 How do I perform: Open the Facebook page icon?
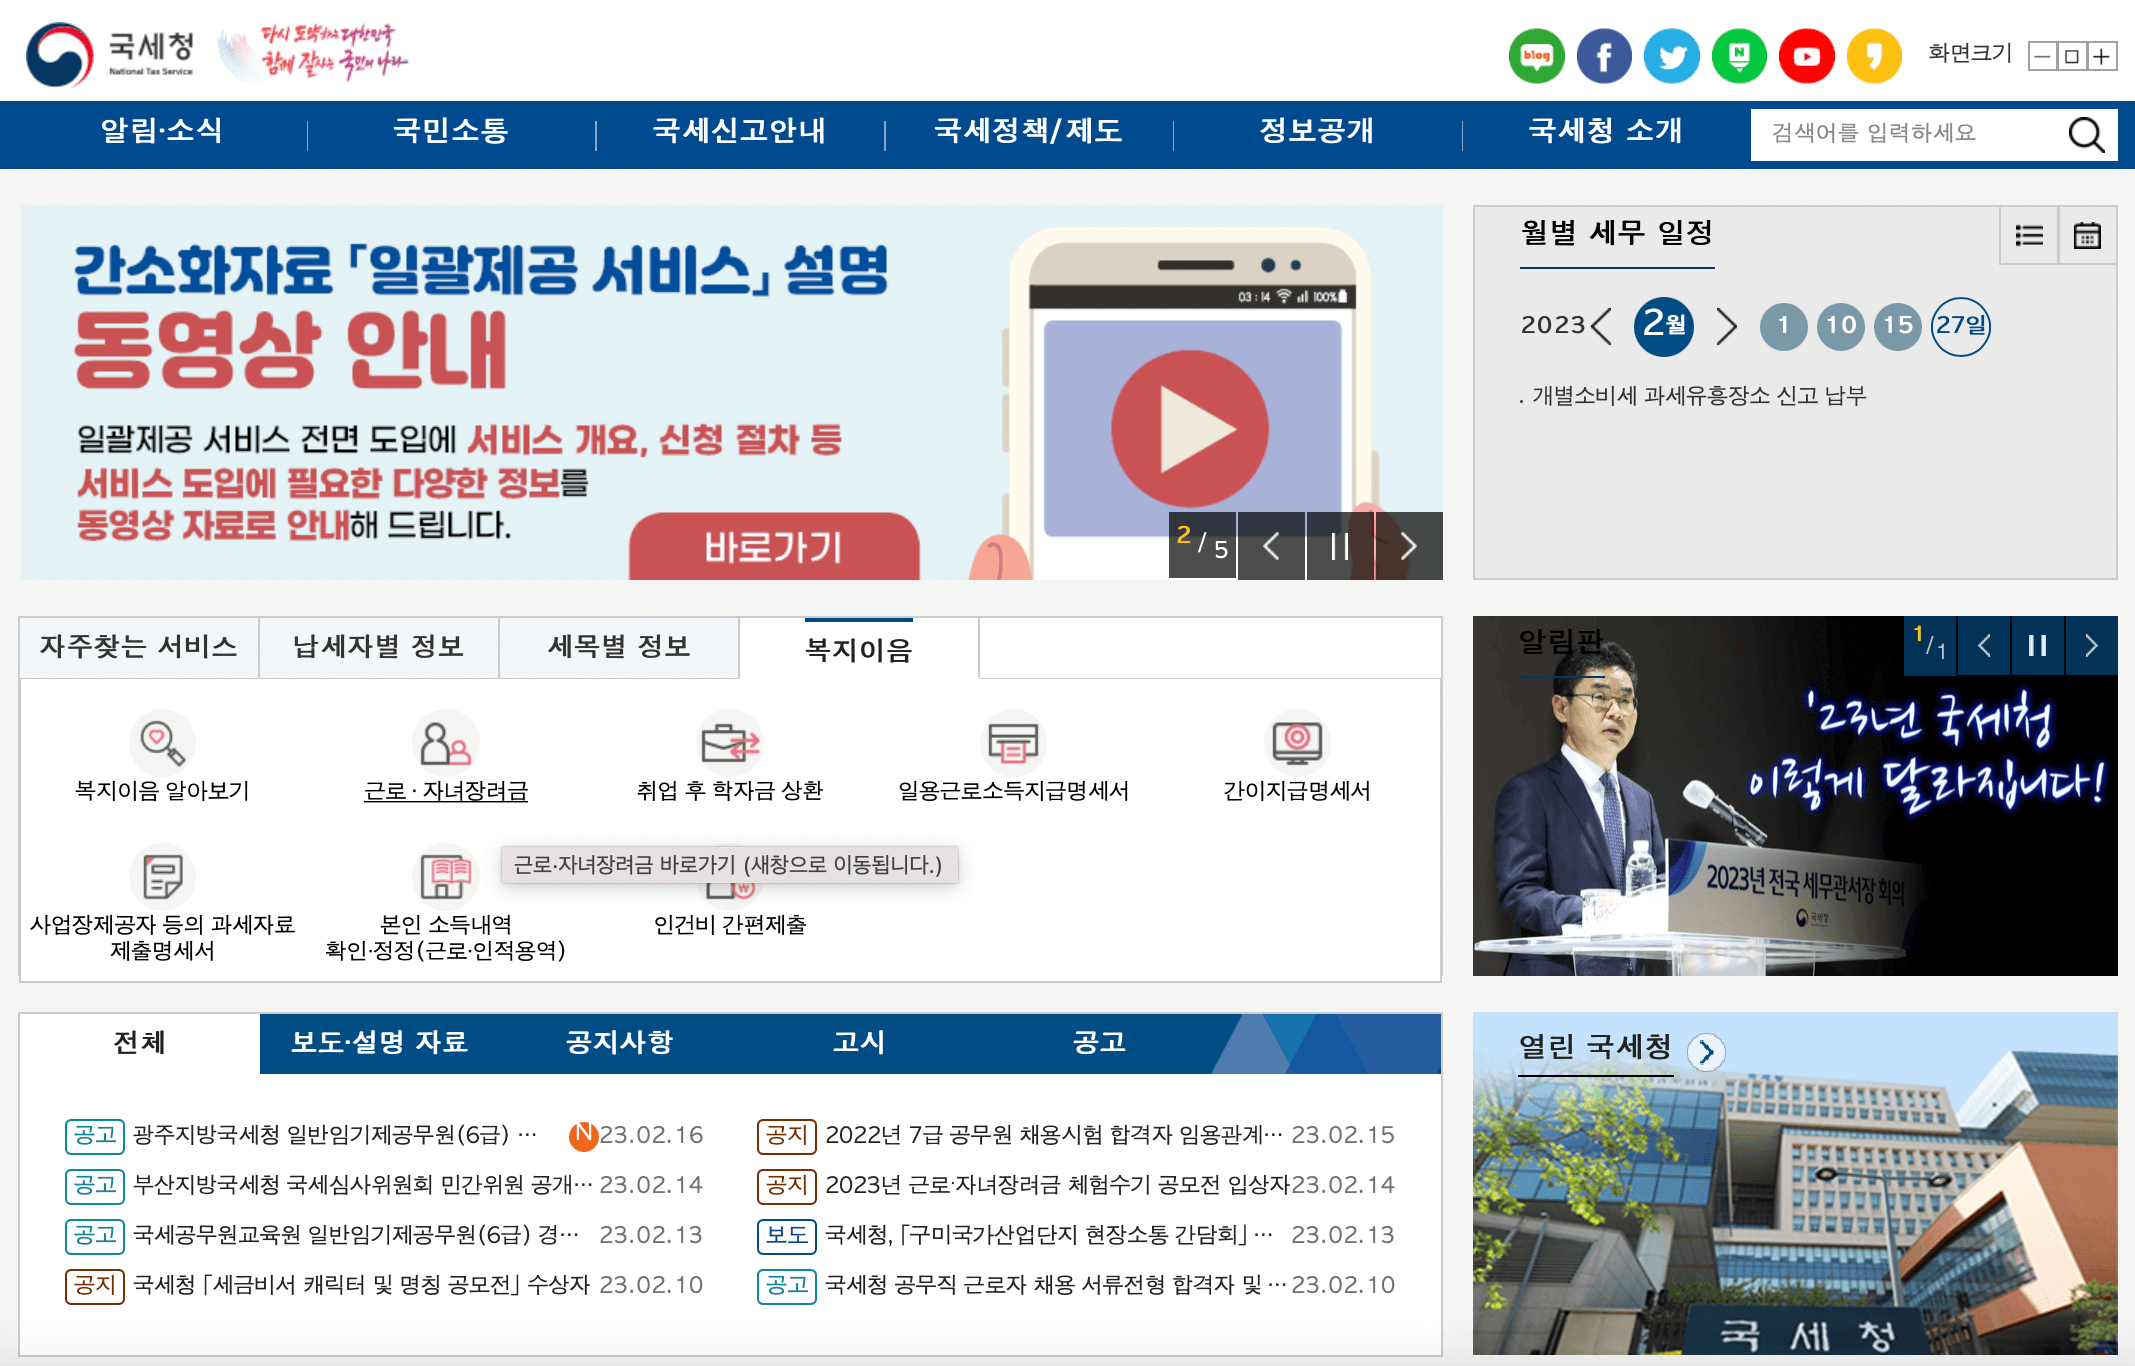coord(1604,55)
